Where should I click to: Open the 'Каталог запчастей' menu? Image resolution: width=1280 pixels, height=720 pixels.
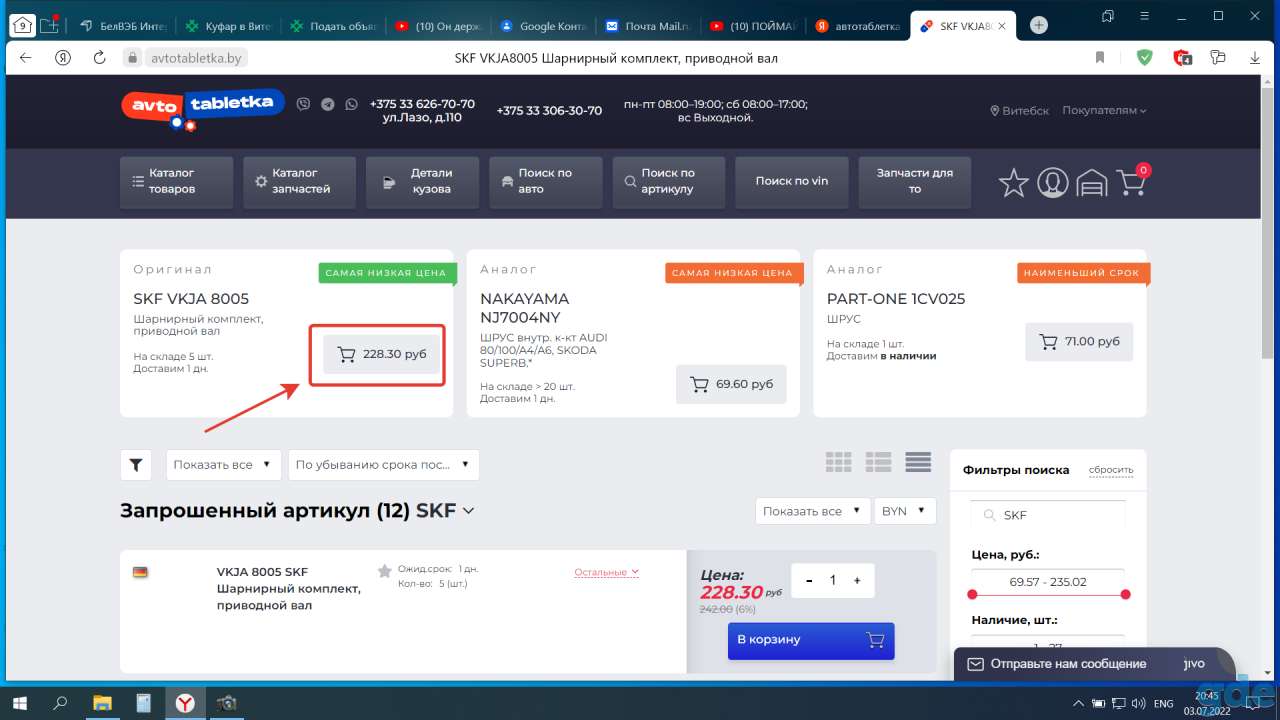[299, 182]
